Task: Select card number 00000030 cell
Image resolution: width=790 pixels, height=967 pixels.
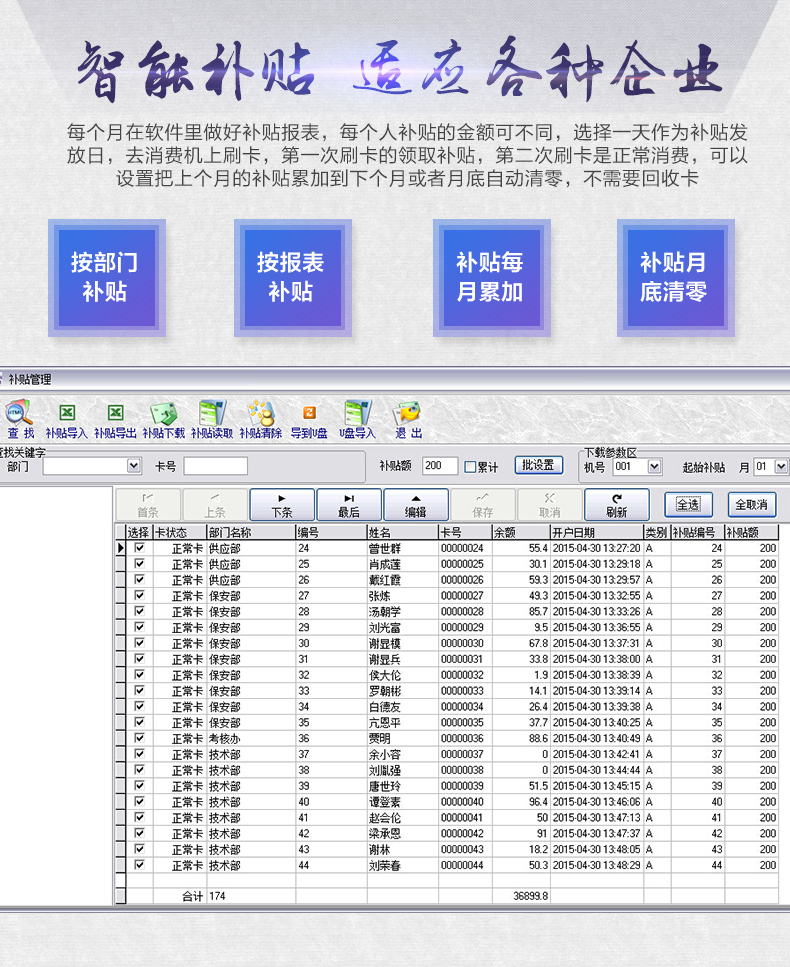Action: click(465, 643)
